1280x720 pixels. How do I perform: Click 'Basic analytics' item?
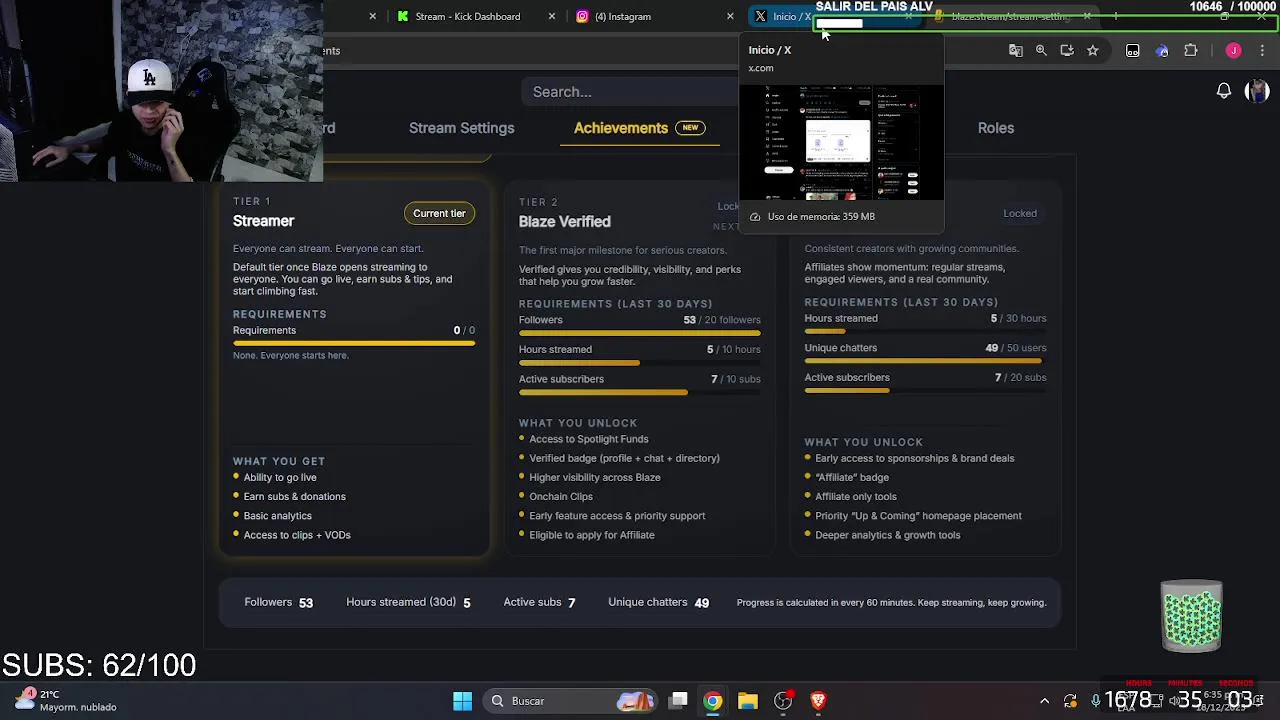pyautogui.click(x=278, y=516)
